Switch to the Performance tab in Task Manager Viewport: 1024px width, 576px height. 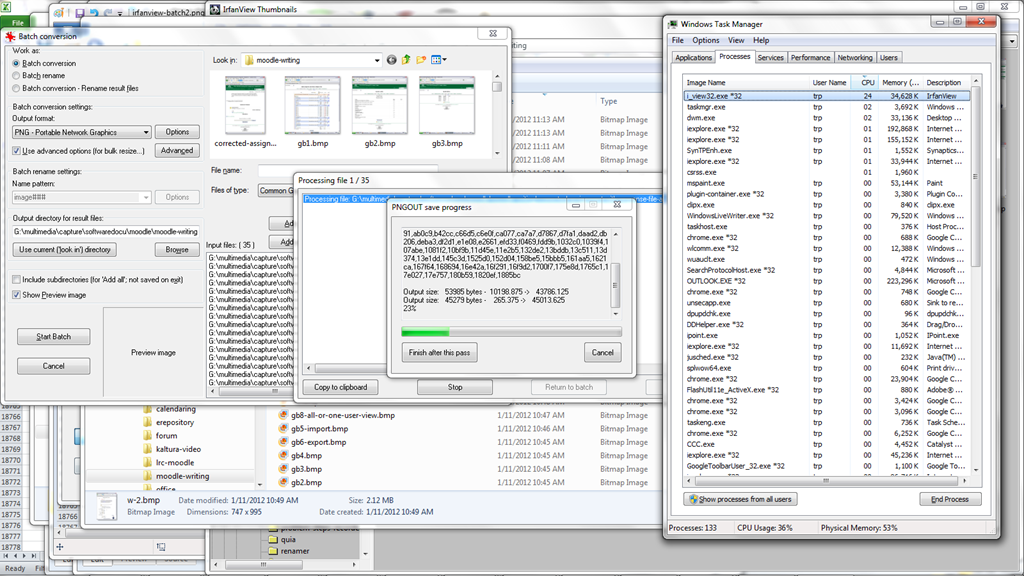[810, 58]
